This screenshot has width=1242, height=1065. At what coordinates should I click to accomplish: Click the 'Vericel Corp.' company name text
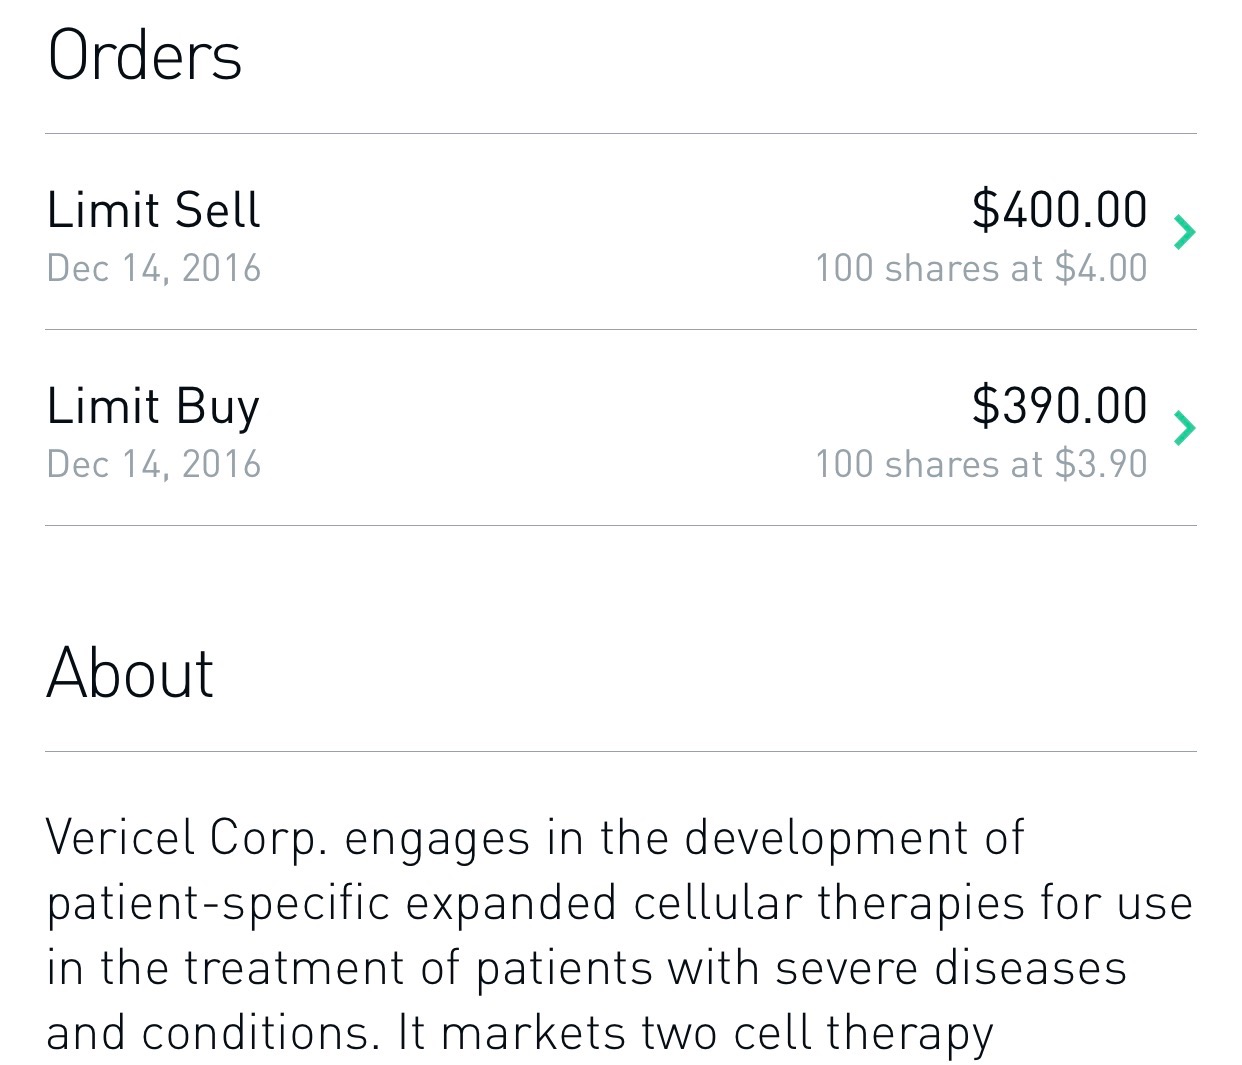click(187, 838)
